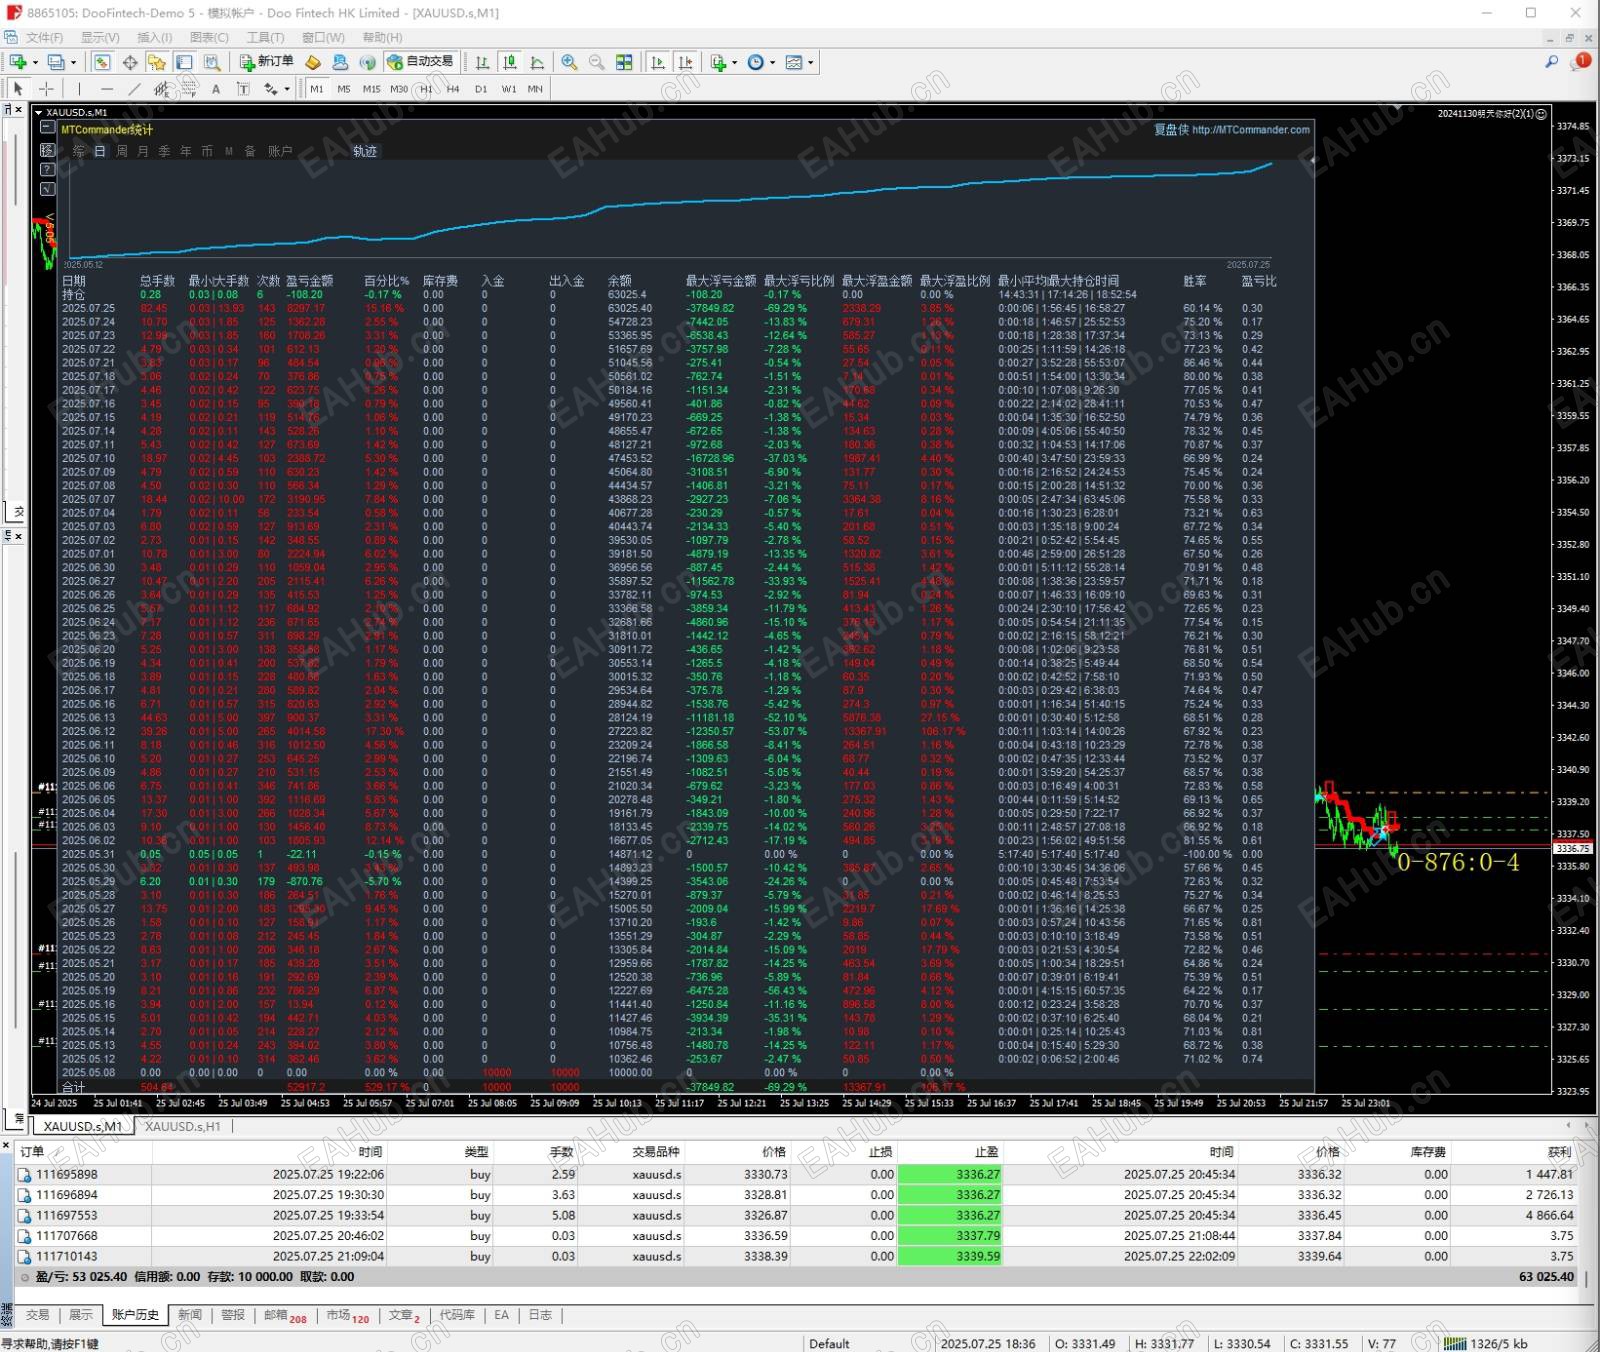Click the question mark help button in panel
1600x1352 pixels.
tap(47, 169)
